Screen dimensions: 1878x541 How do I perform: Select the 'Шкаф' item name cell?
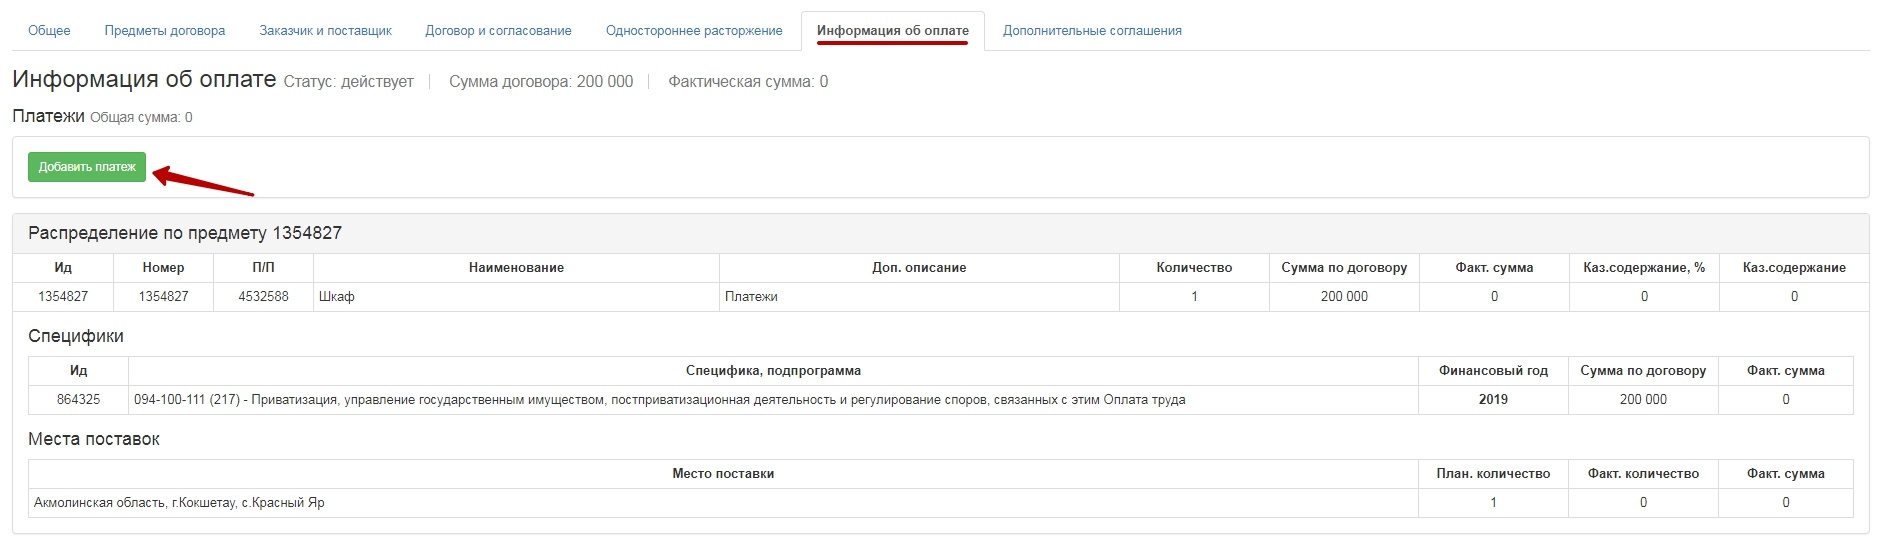(x=337, y=297)
